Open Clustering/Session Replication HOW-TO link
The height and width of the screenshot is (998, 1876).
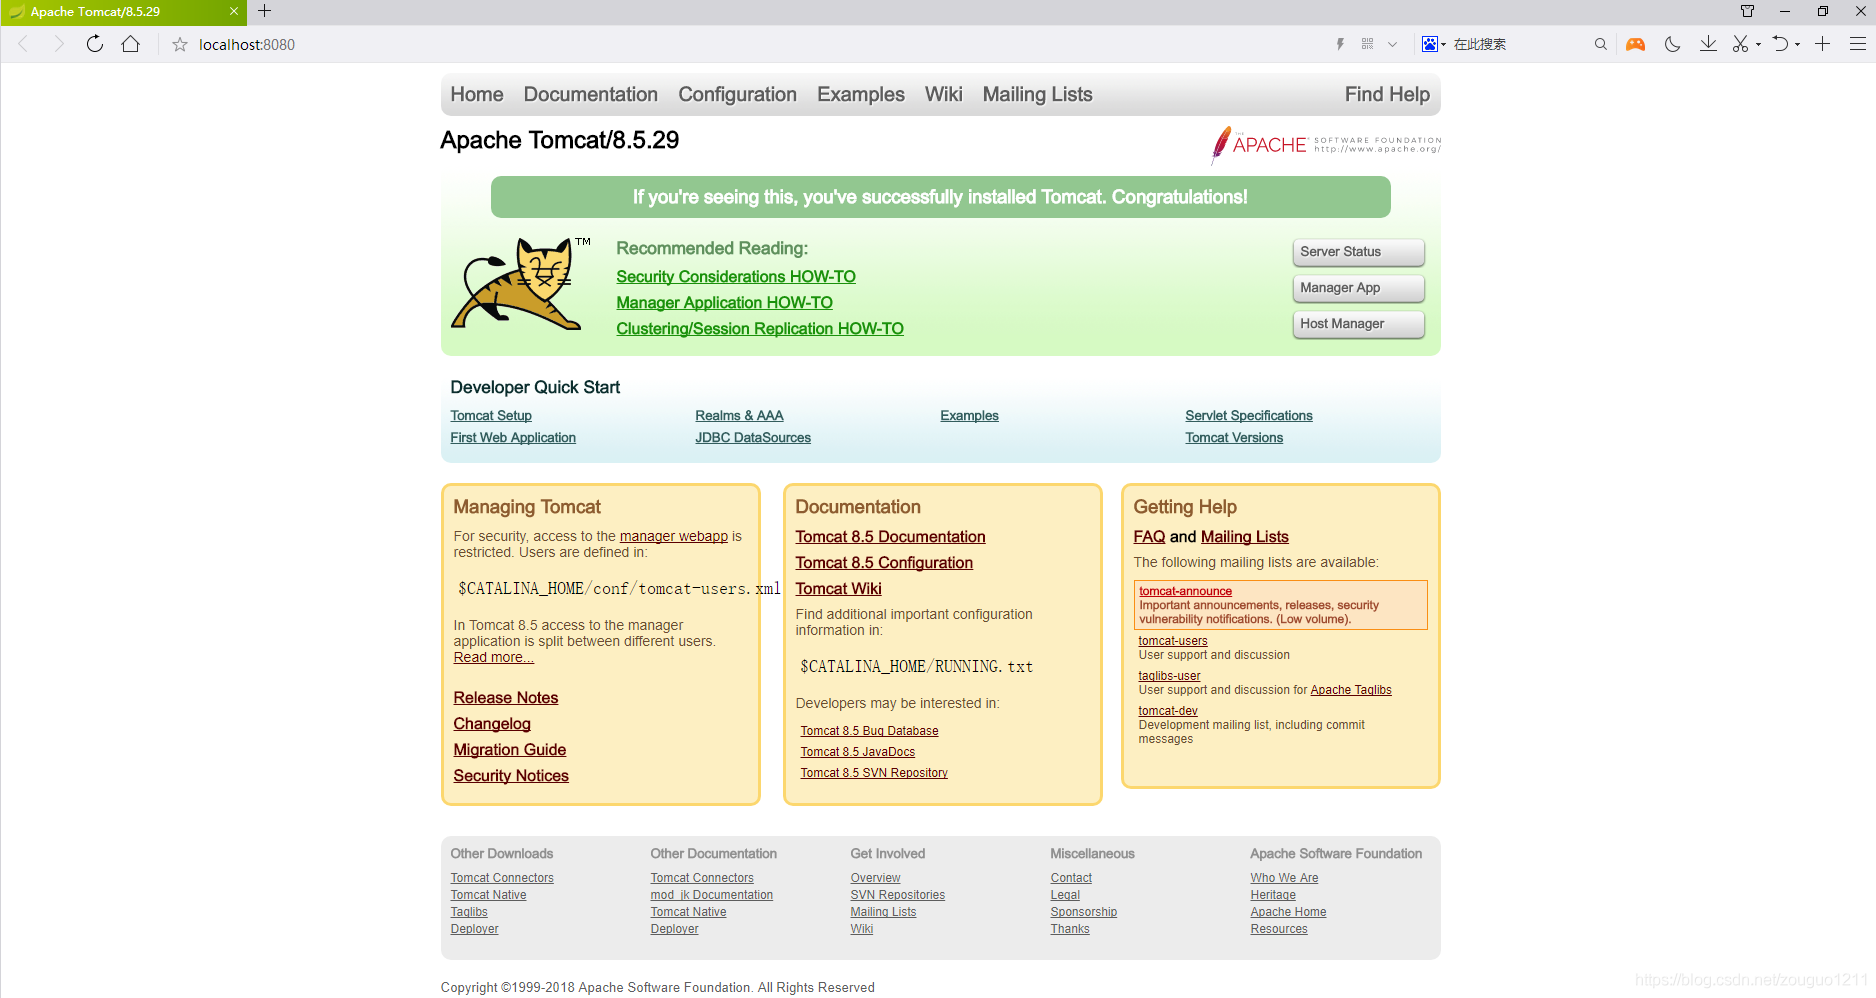760,329
